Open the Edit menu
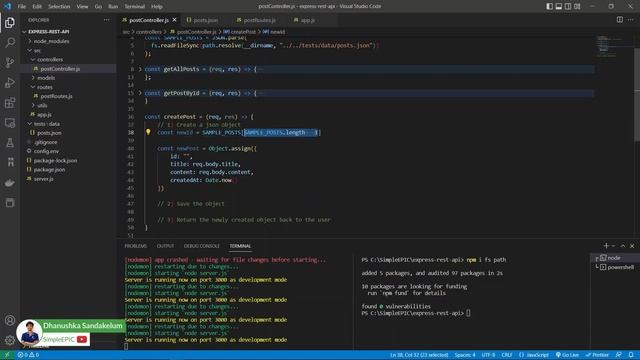Viewport: 640px width, 360px height. (37, 7)
